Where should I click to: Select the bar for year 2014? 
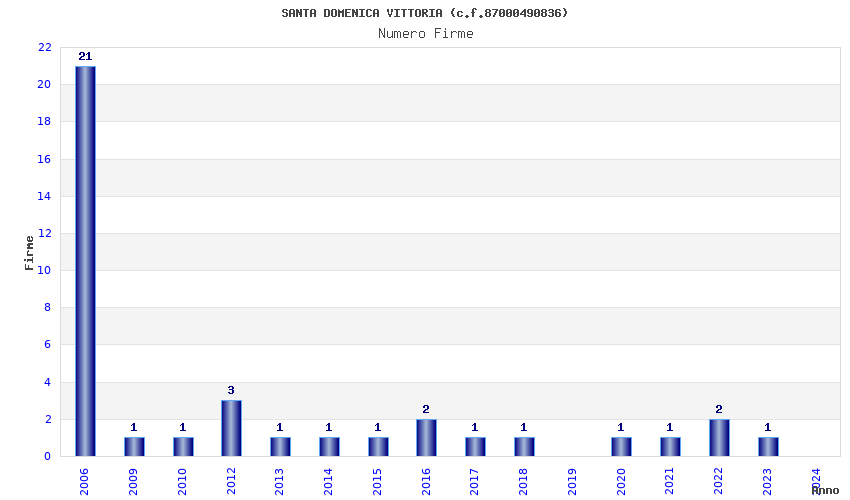[x=329, y=447]
